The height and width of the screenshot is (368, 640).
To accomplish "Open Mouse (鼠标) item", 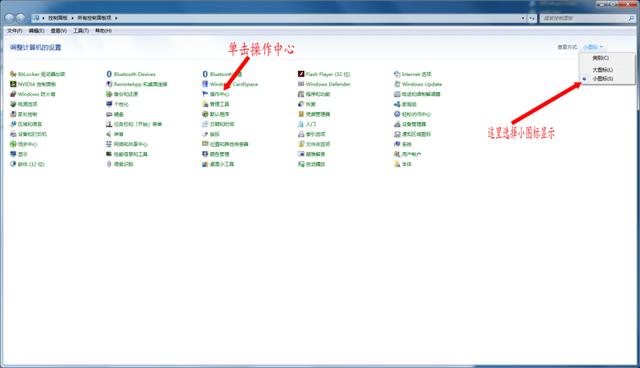I will coord(211,134).
